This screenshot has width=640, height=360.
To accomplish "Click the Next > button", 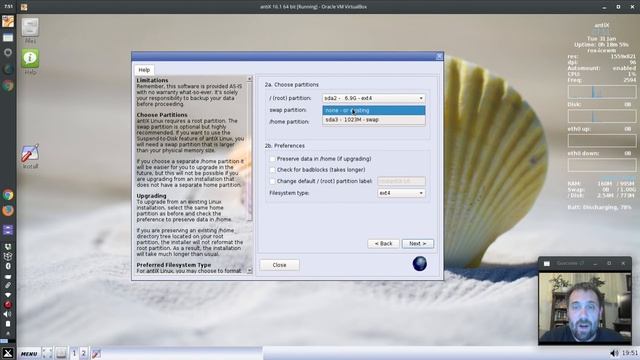I will tap(418, 244).
